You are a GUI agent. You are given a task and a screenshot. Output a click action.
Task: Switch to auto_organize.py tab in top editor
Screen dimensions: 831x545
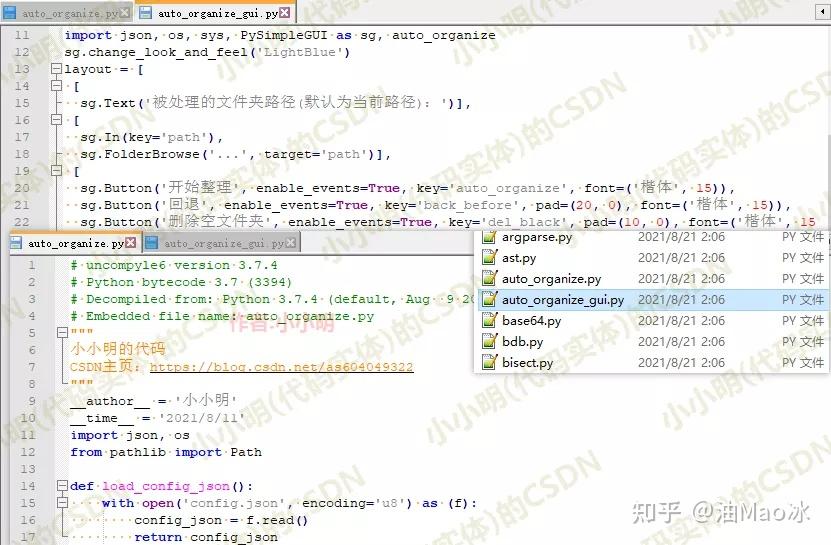tap(66, 13)
